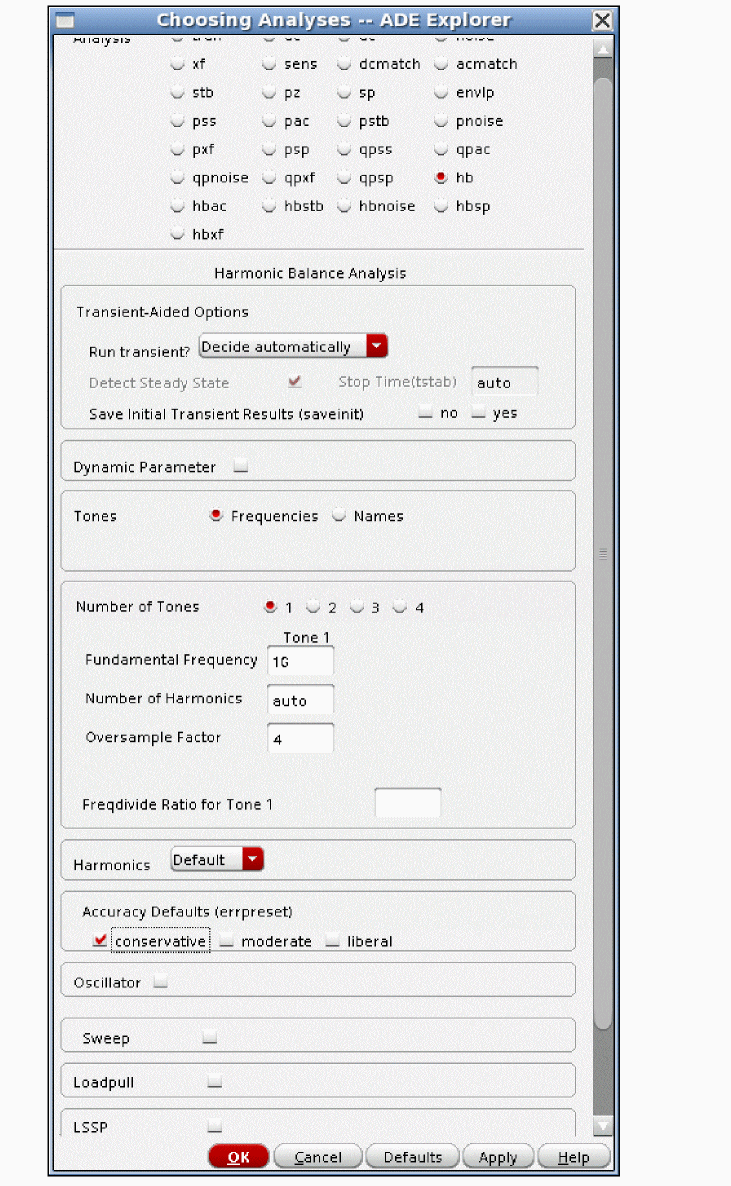Open the Harmonics Default dropdown
Image resolution: width=731 pixels, height=1186 pixels.
pyautogui.click(x=217, y=859)
